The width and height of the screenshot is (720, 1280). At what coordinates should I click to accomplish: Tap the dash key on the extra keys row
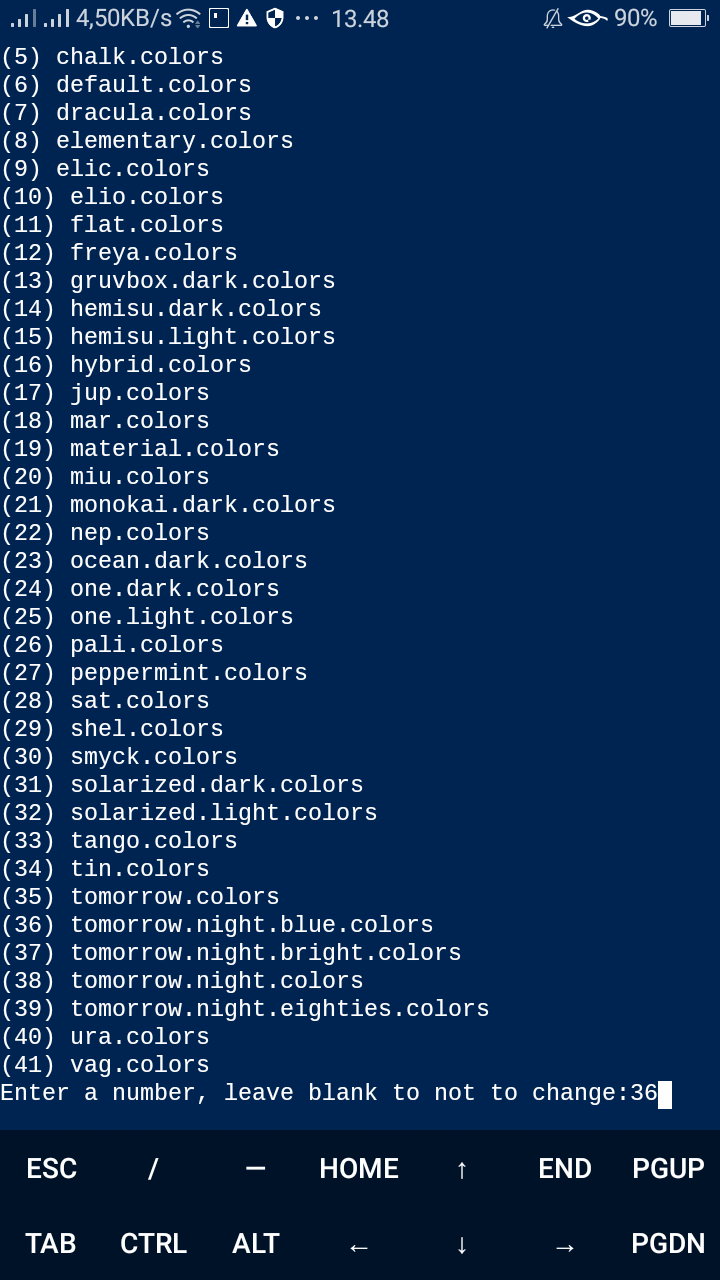click(x=255, y=1167)
